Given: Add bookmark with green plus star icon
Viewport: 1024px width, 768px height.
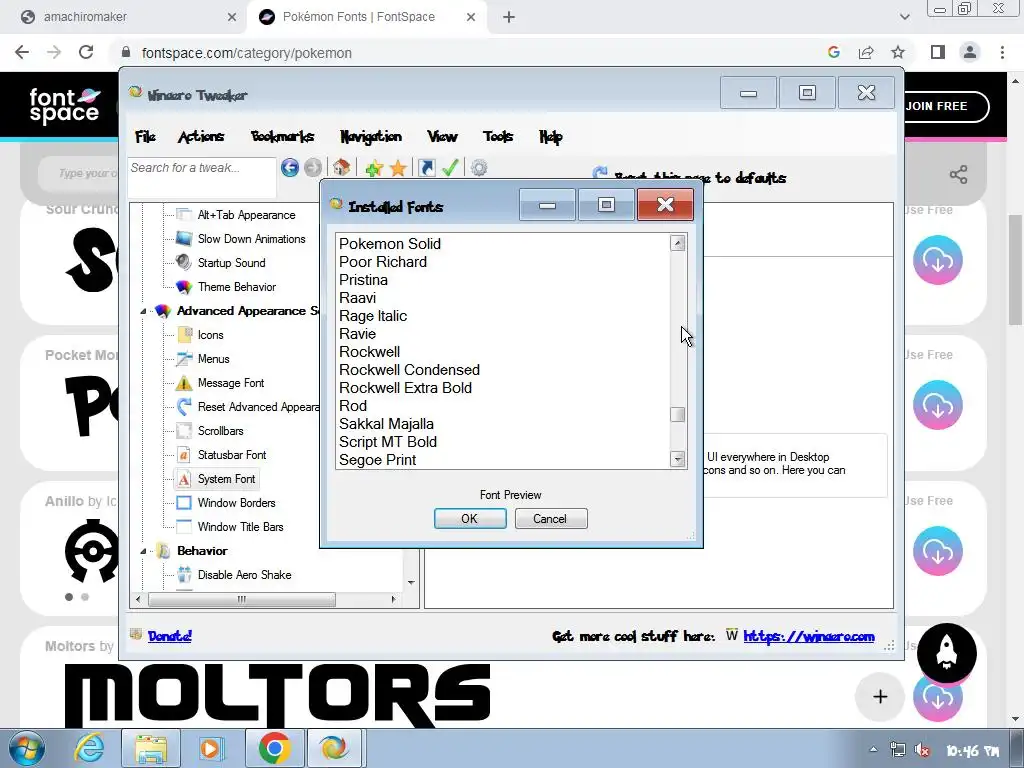Looking at the screenshot, I should pos(374,168).
